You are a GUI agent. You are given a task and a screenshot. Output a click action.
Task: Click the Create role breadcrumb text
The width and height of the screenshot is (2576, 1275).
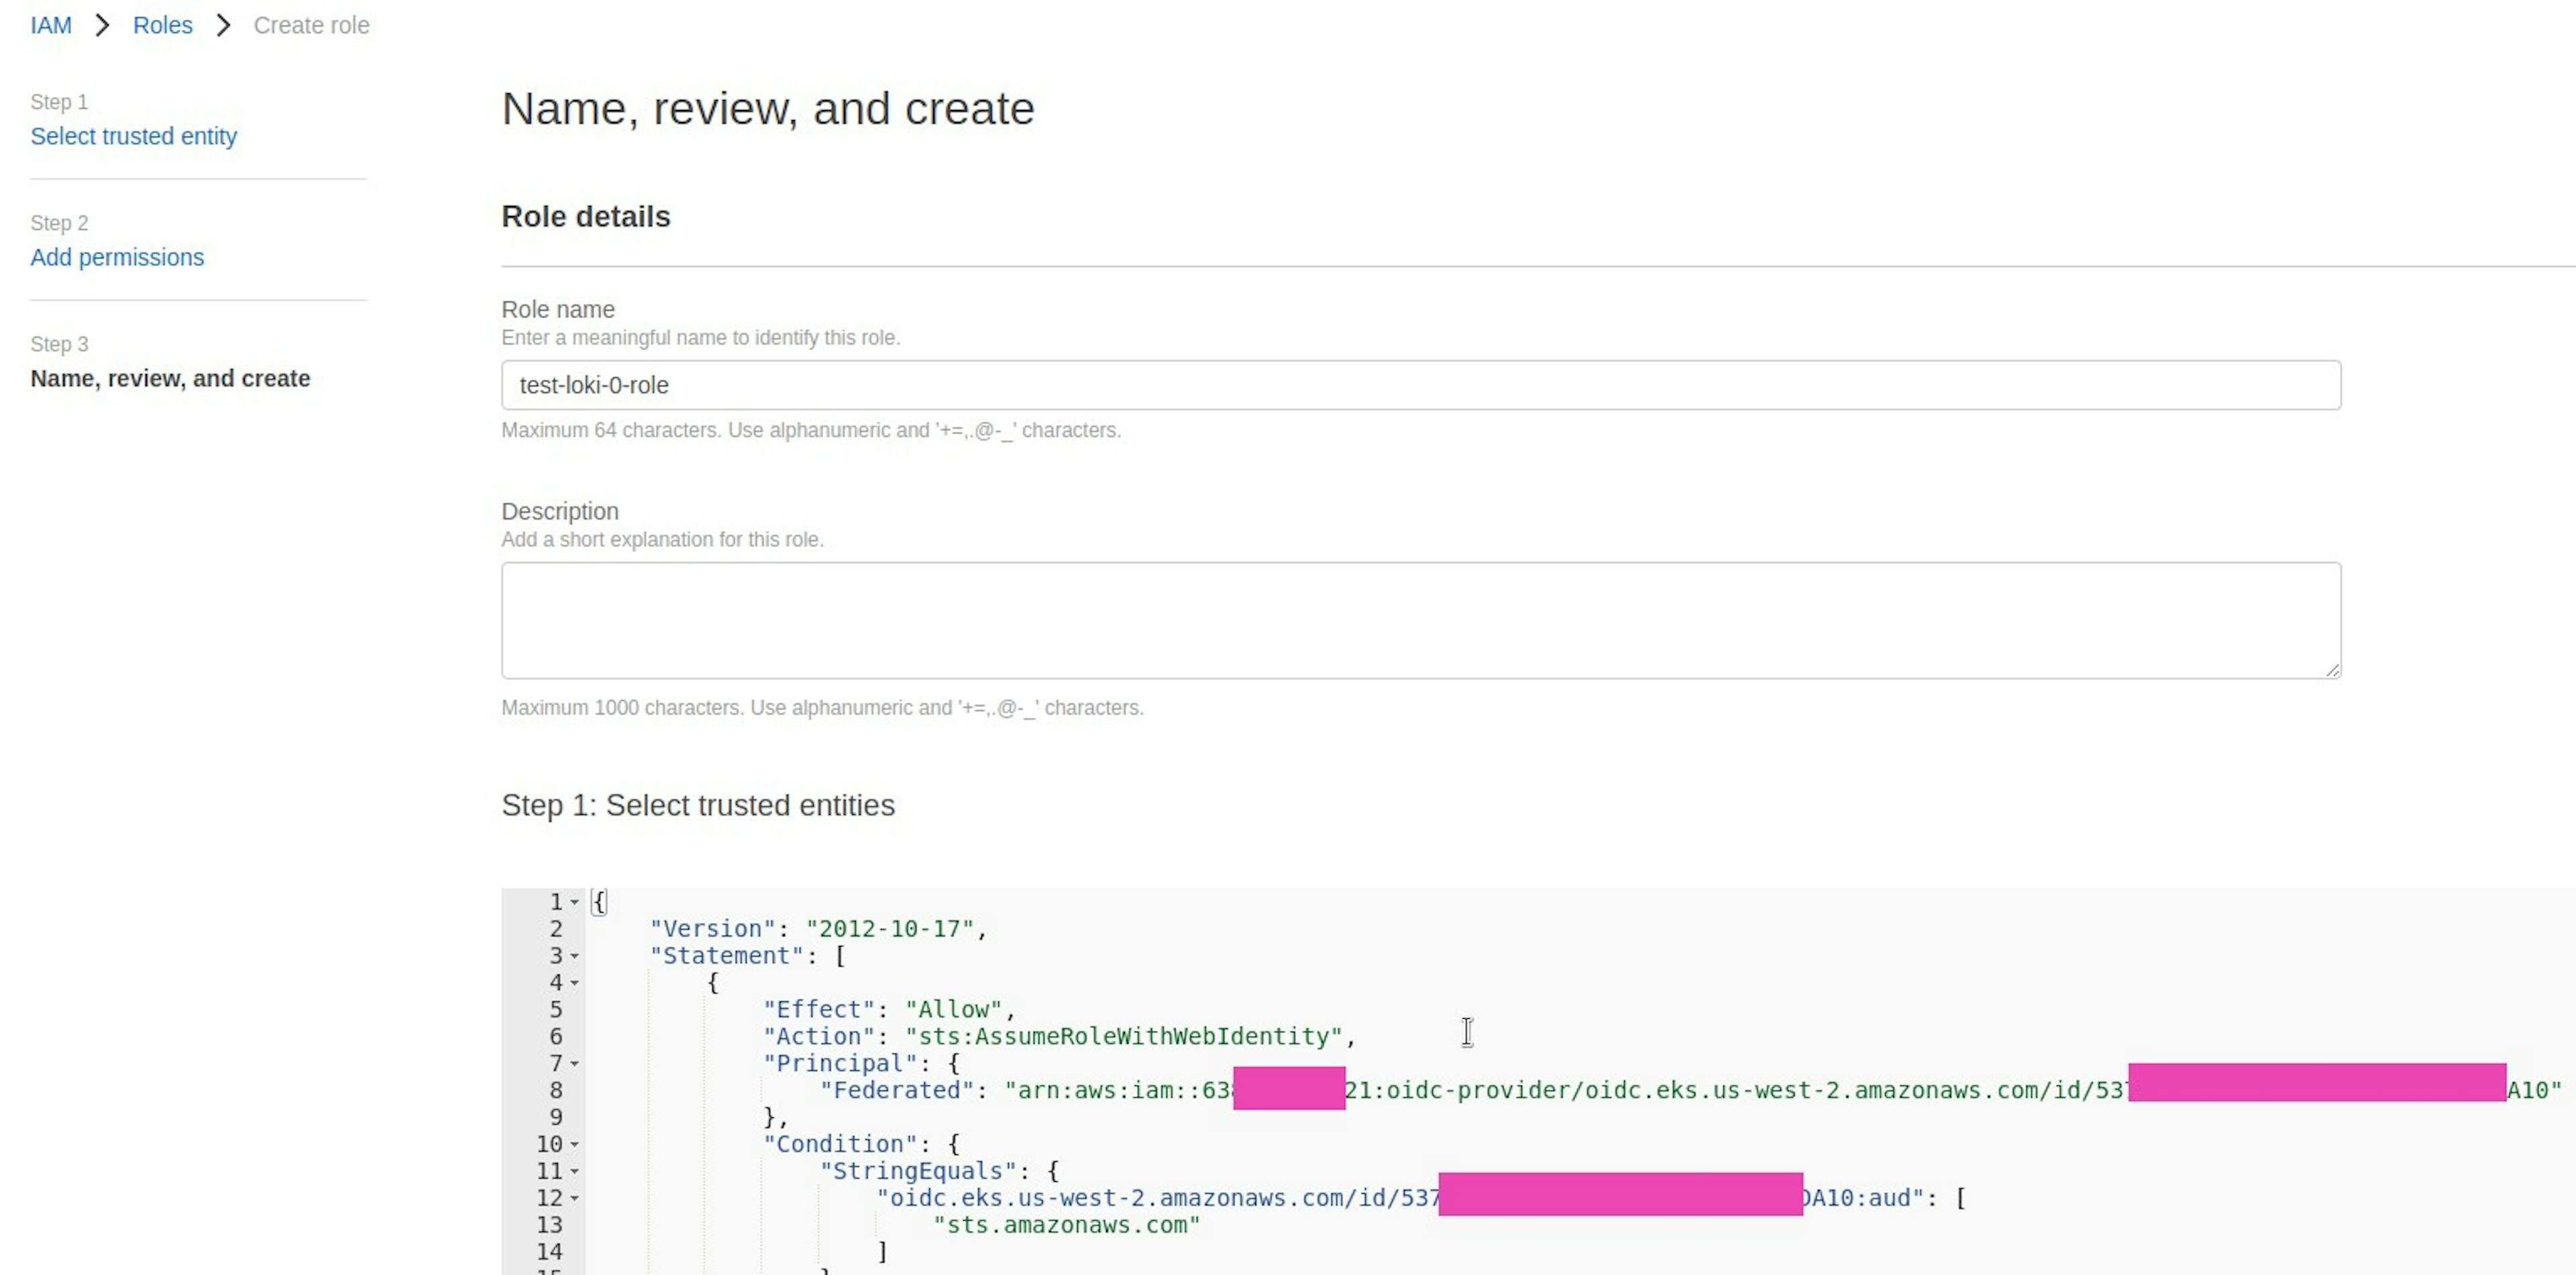coord(311,25)
